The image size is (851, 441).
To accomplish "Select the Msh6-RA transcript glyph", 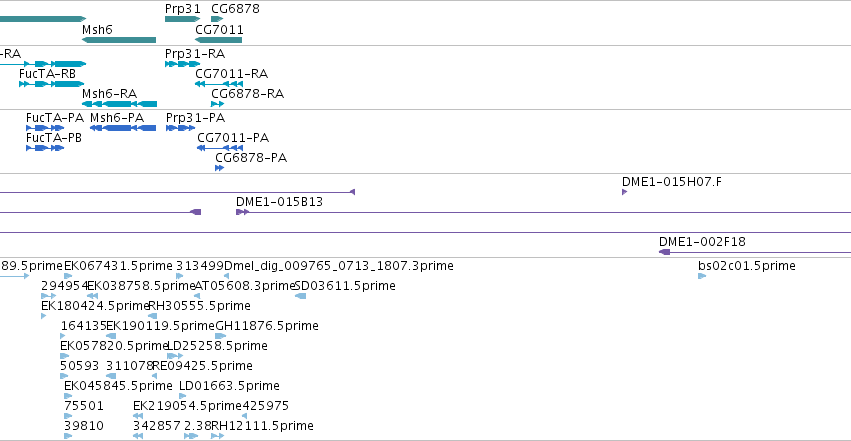I will pyautogui.click(x=119, y=104).
